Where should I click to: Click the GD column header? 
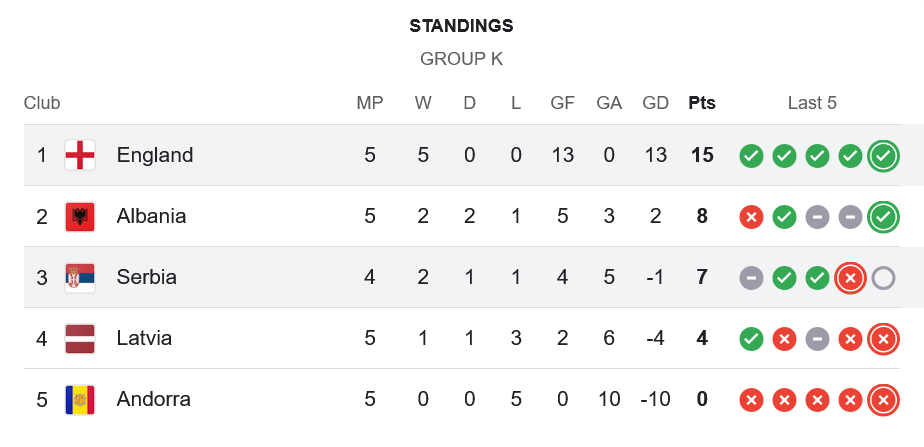655,103
